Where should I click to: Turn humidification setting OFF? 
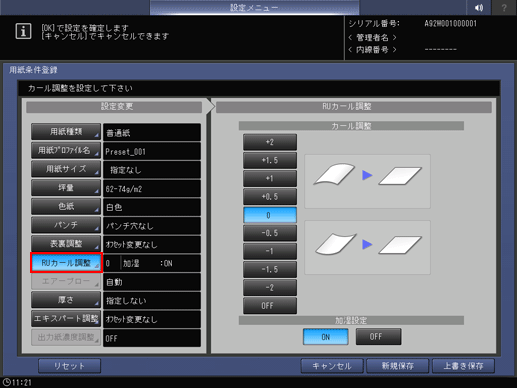pyautogui.click(x=378, y=337)
